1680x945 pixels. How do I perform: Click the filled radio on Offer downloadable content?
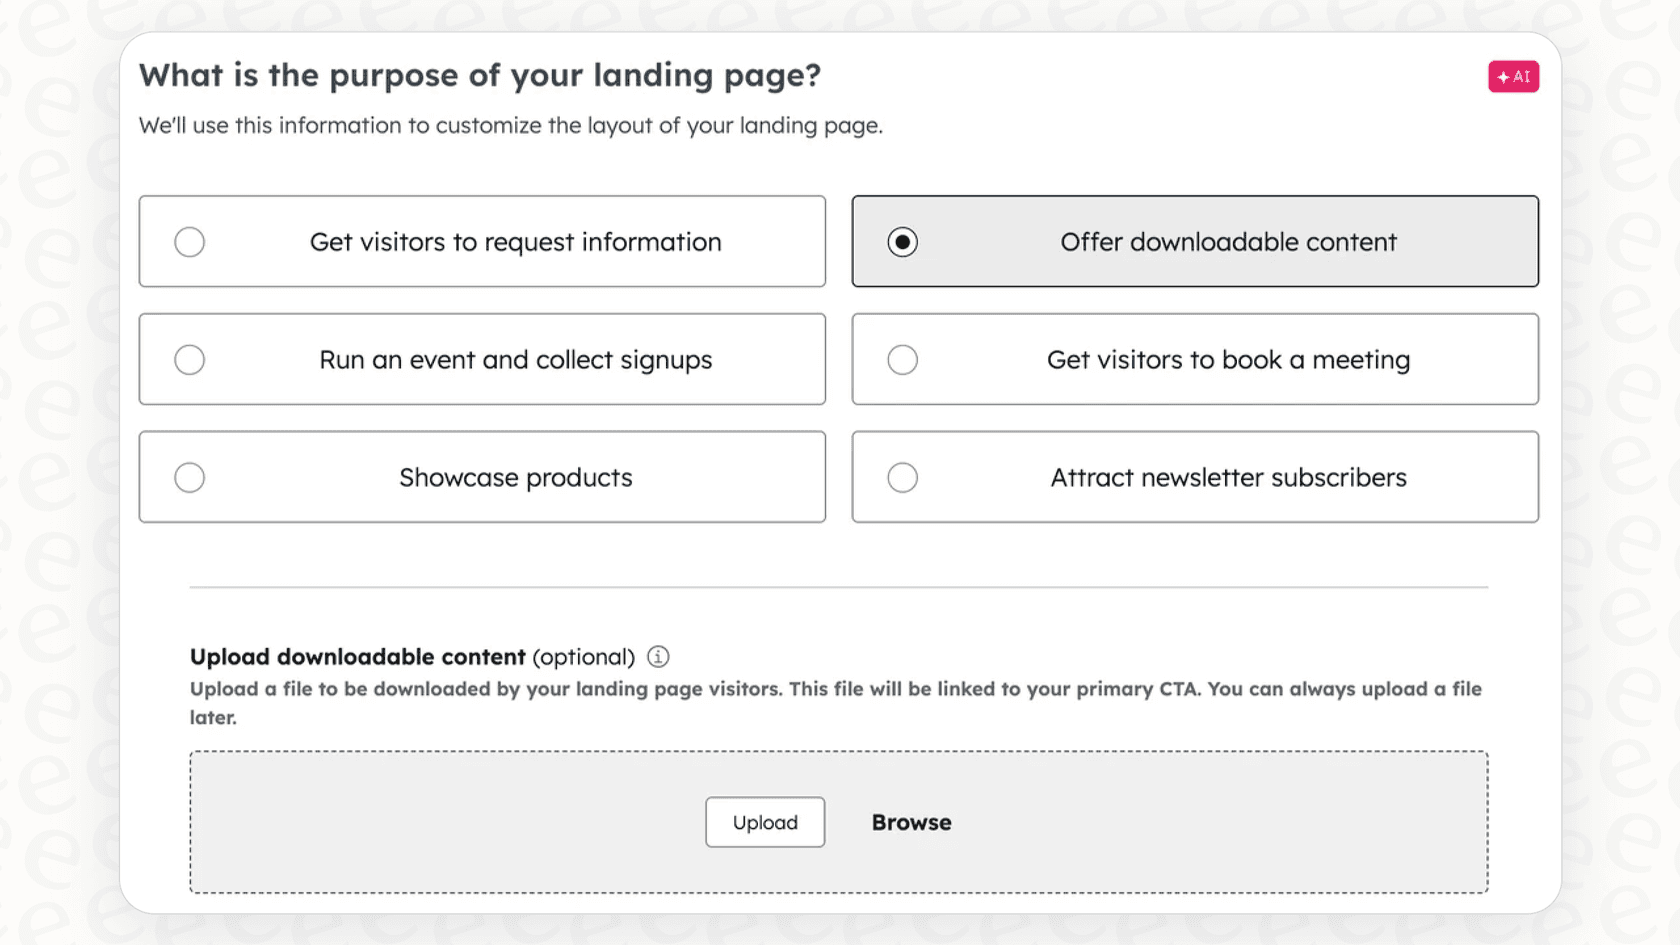tap(903, 241)
